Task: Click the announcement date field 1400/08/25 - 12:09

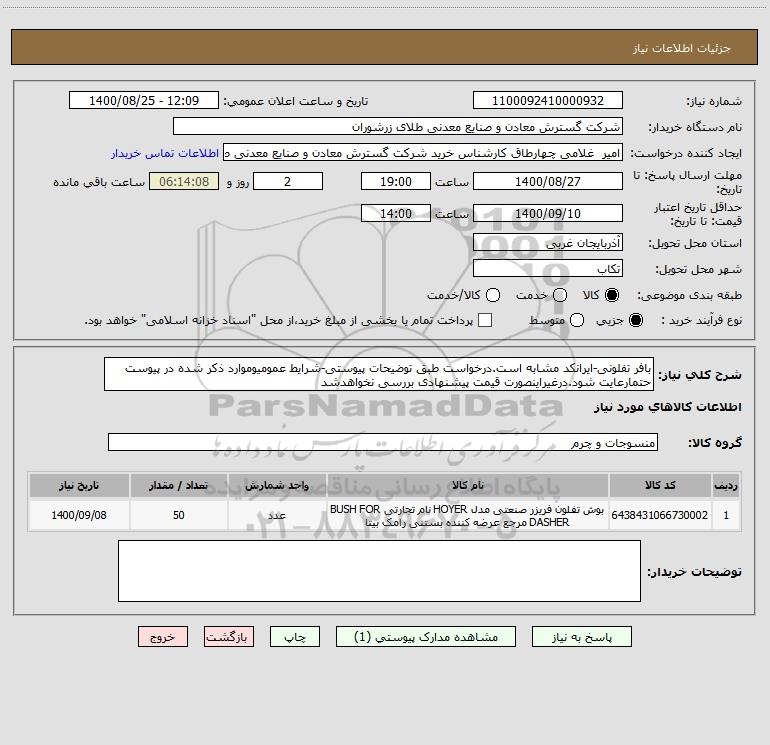Action: [x=144, y=100]
